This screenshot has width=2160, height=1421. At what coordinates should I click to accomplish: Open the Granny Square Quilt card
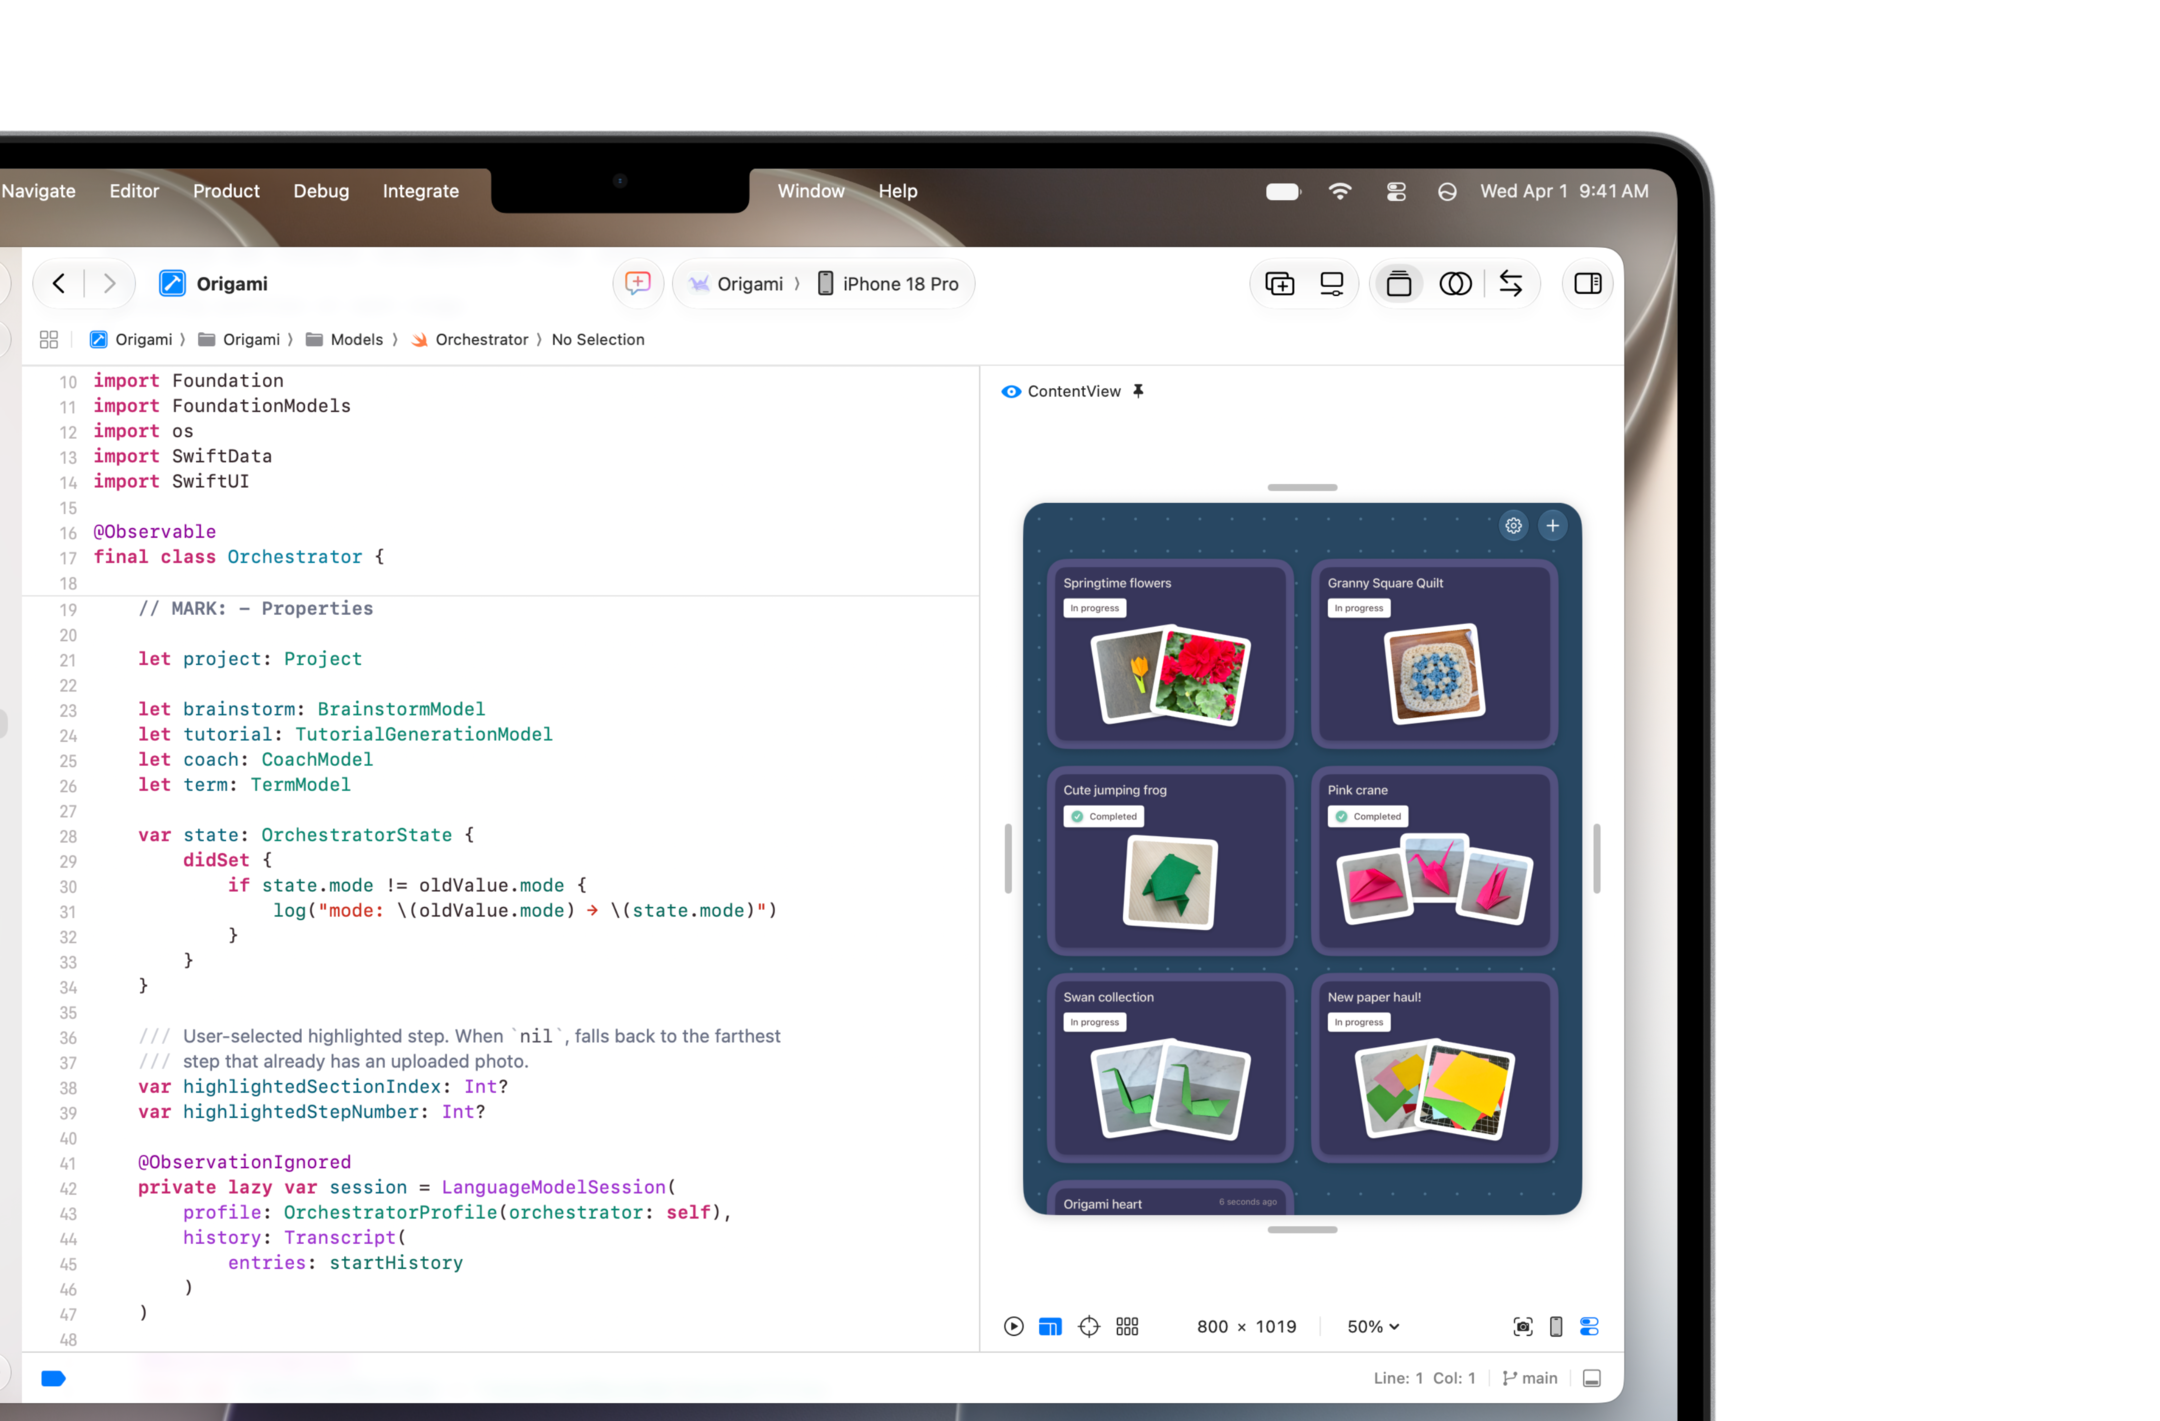click(x=1434, y=654)
